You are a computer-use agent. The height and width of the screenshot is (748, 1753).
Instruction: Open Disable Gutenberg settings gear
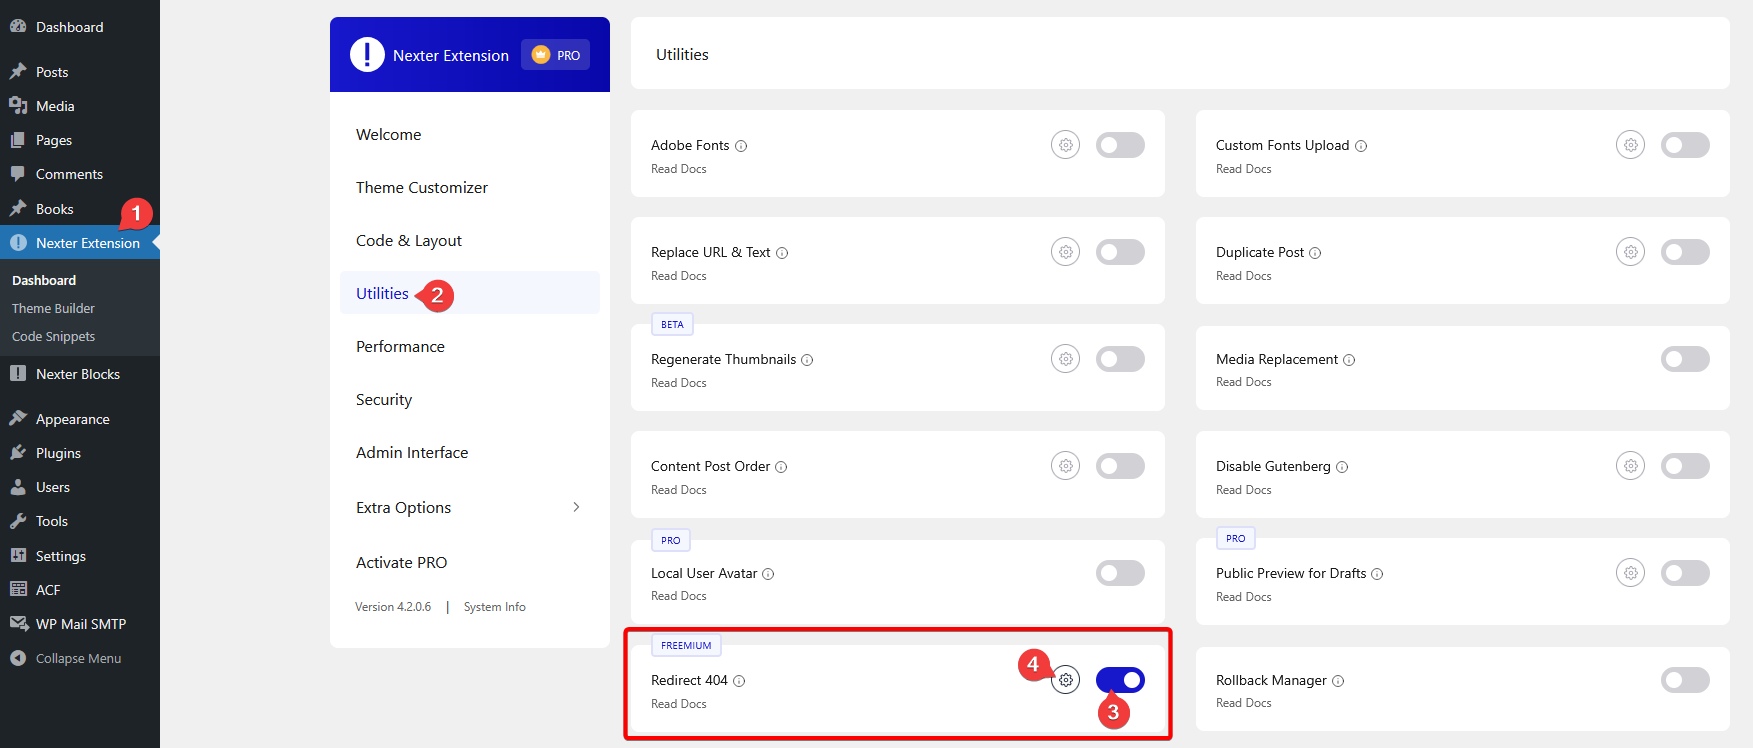tap(1630, 465)
